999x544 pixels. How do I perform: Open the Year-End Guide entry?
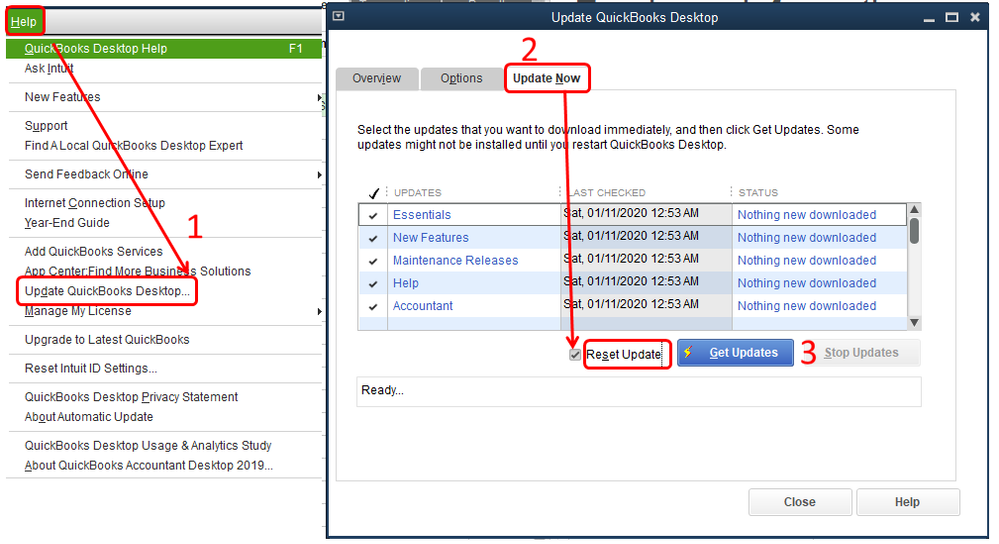pos(67,222)
